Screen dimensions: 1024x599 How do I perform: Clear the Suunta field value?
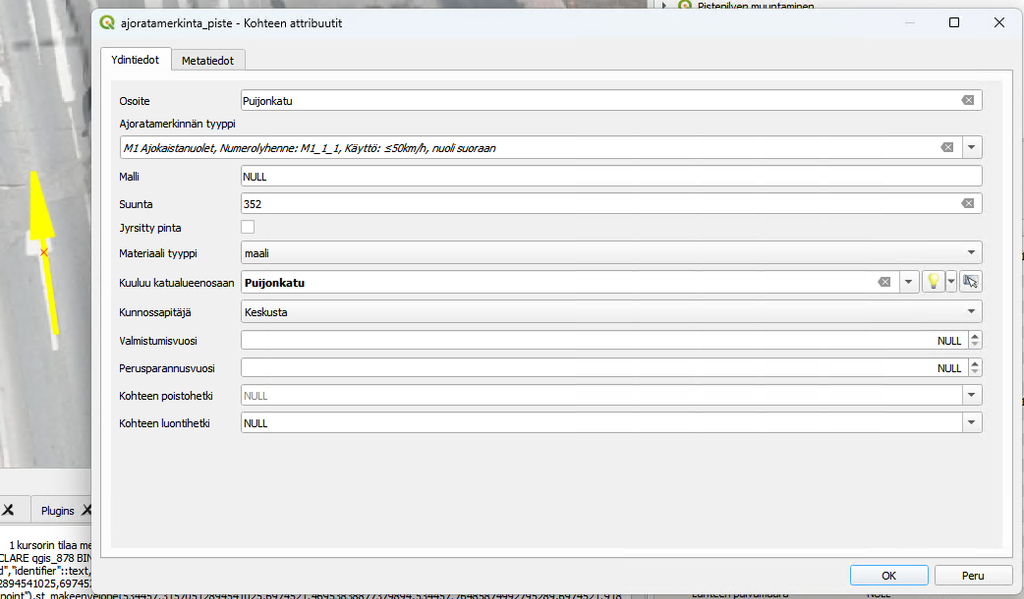coord(968,203)
